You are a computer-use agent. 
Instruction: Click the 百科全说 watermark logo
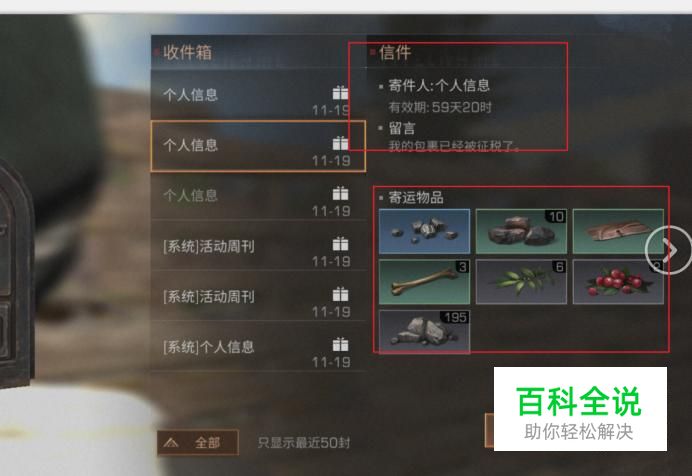click(x=580, y=409)
